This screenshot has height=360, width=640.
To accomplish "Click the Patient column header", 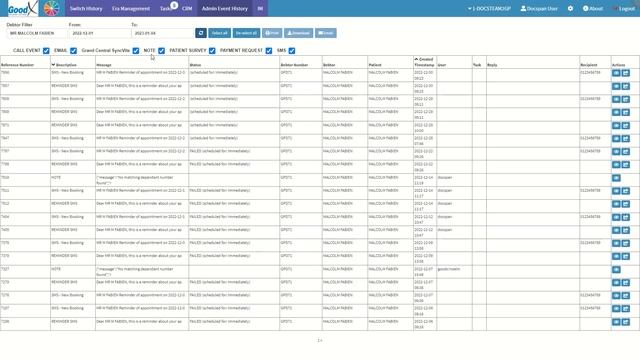I will click(x=375, y=65).
